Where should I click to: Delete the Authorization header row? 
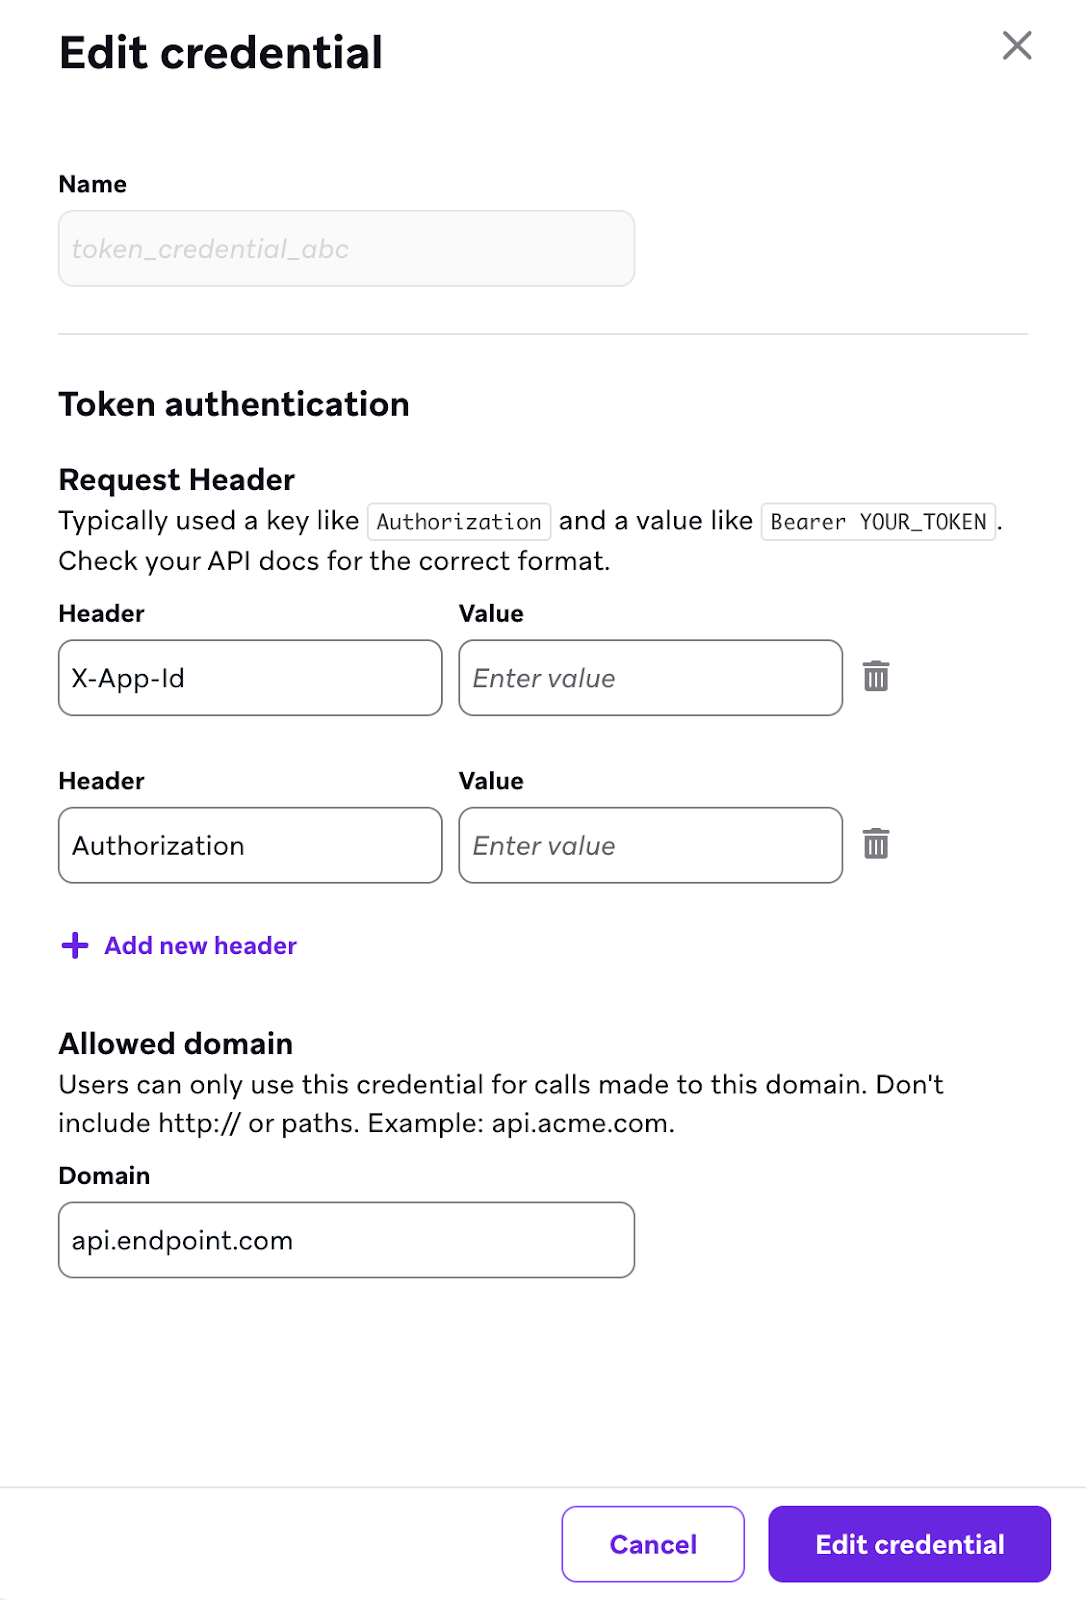(876, 845)
